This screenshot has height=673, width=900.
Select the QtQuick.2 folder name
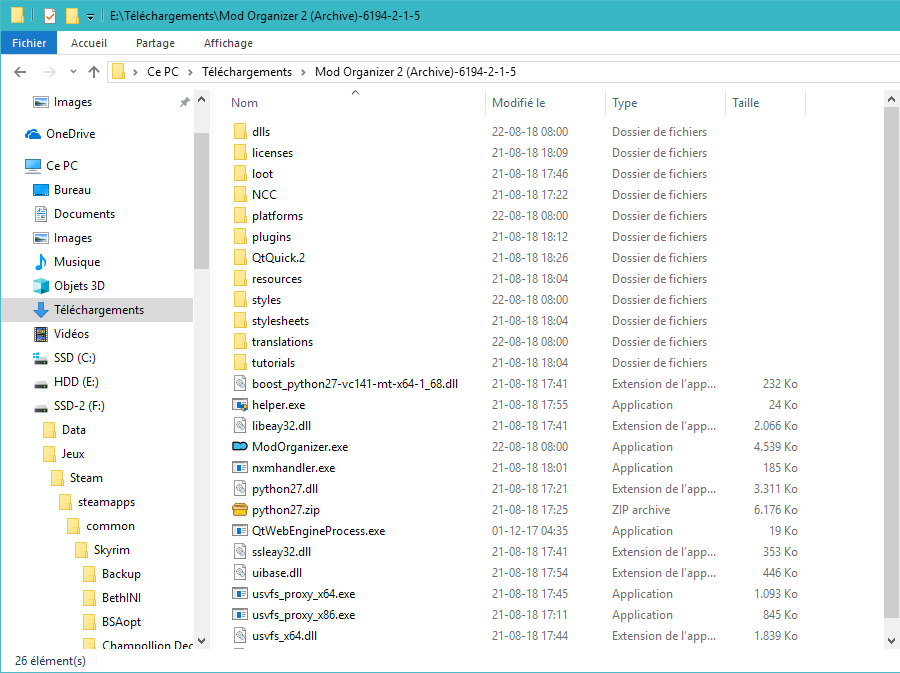point(278,258)
